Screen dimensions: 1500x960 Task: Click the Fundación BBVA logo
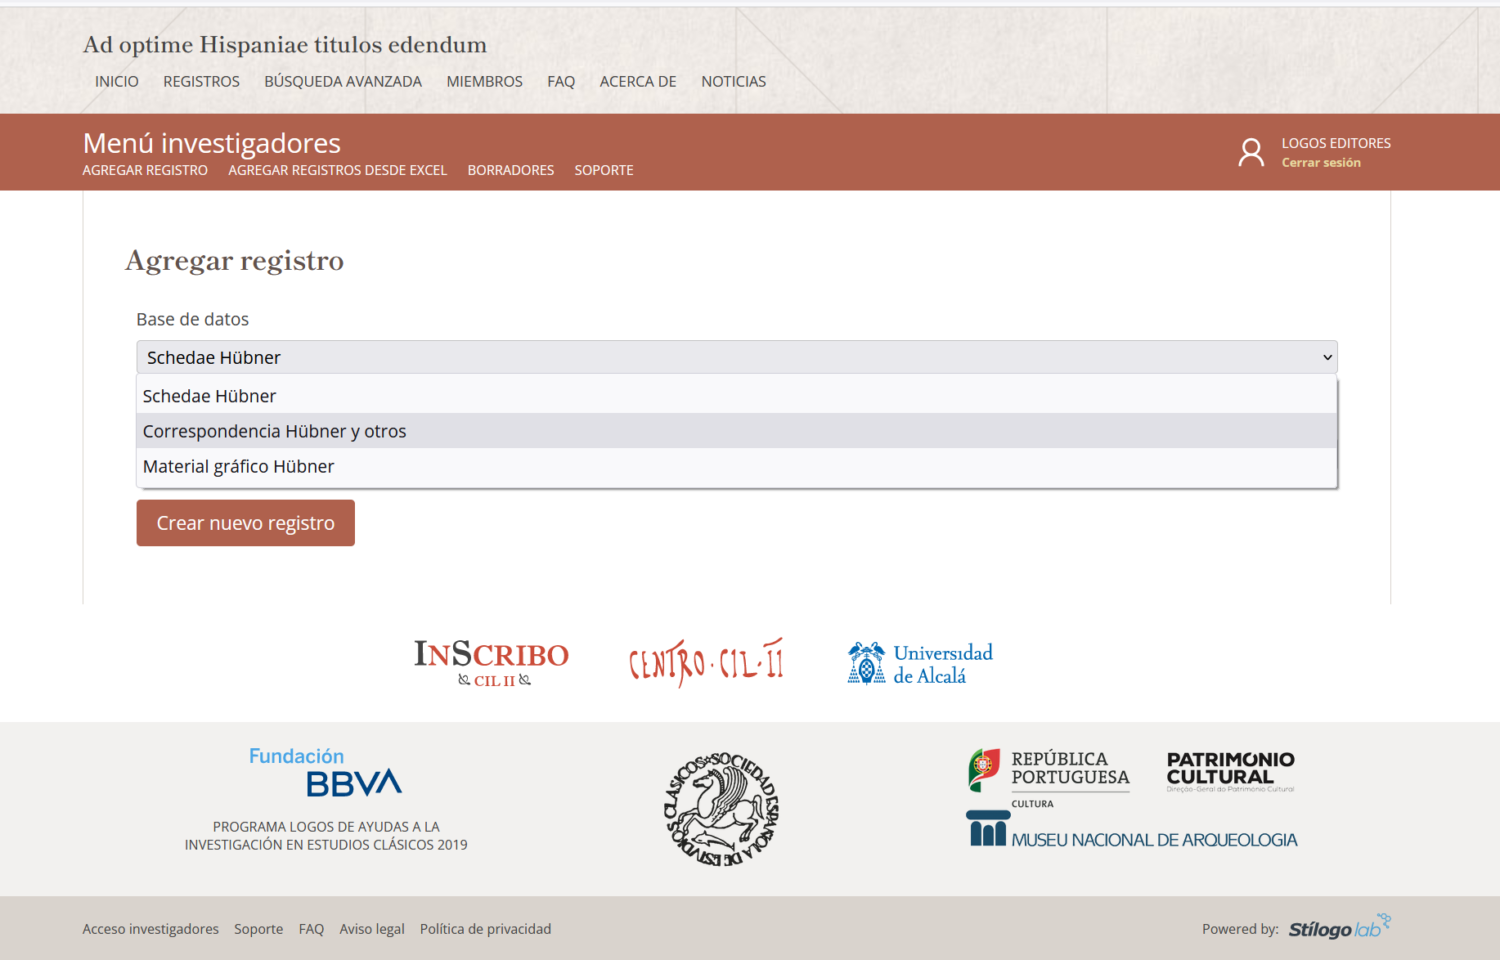click(324, 770)
